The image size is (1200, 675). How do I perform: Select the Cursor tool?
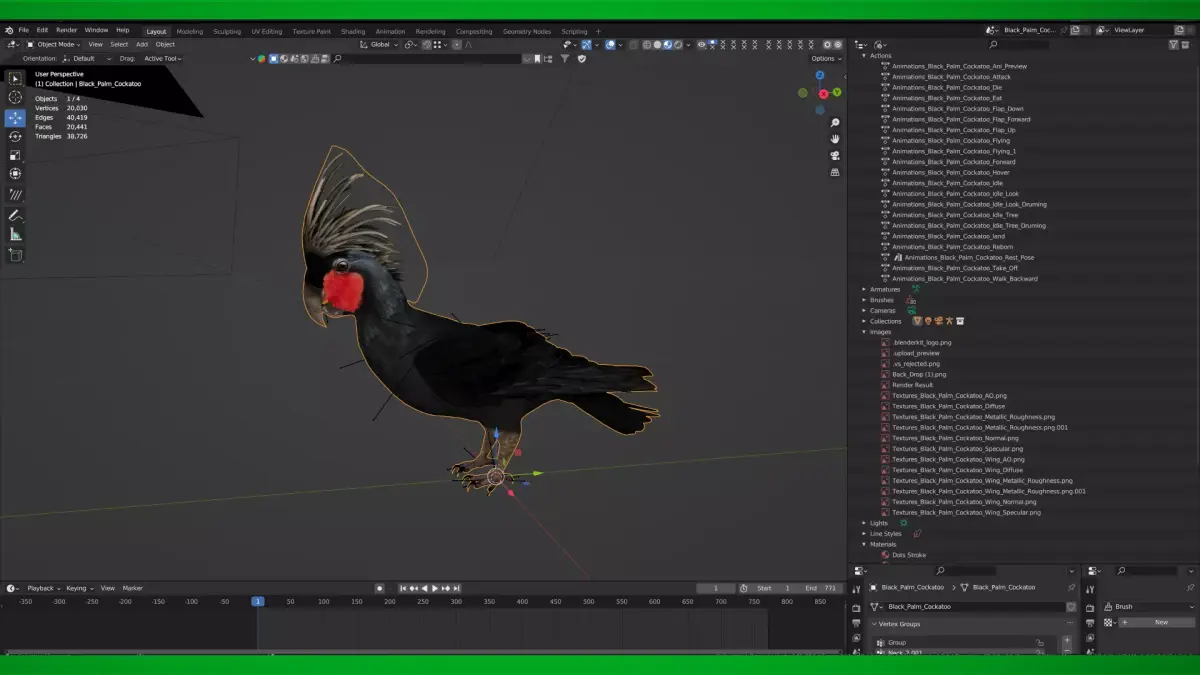click(15, 97)
